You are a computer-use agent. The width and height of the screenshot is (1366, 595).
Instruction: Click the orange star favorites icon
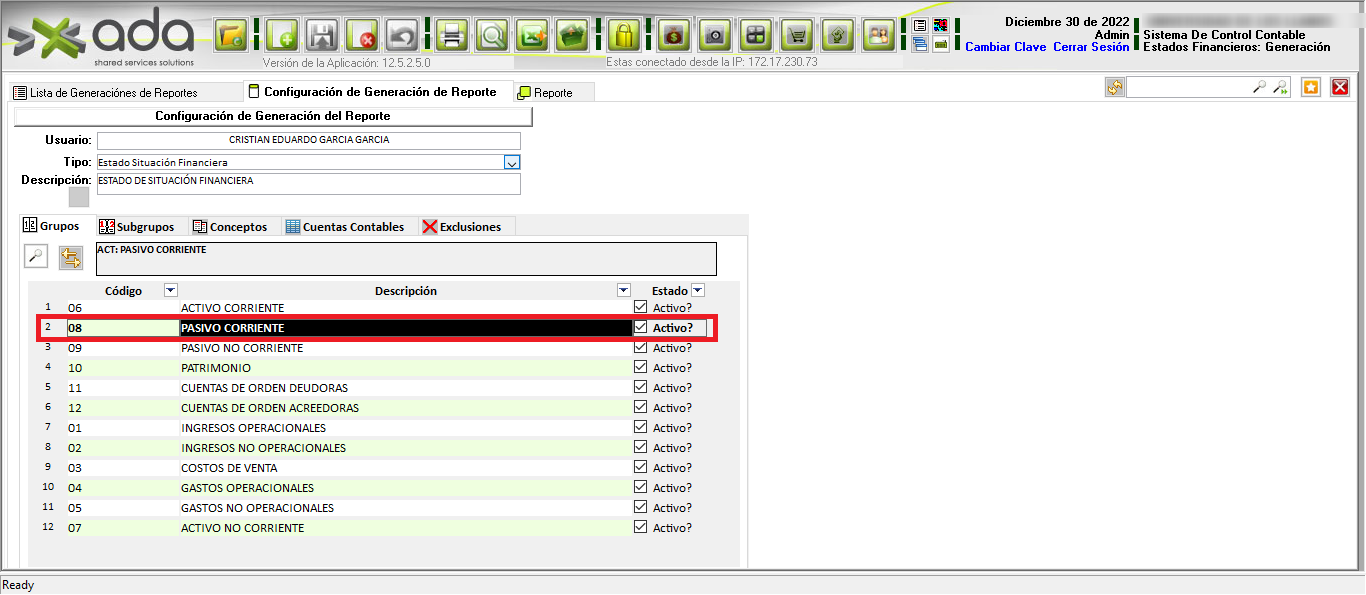pos(1311,88)
